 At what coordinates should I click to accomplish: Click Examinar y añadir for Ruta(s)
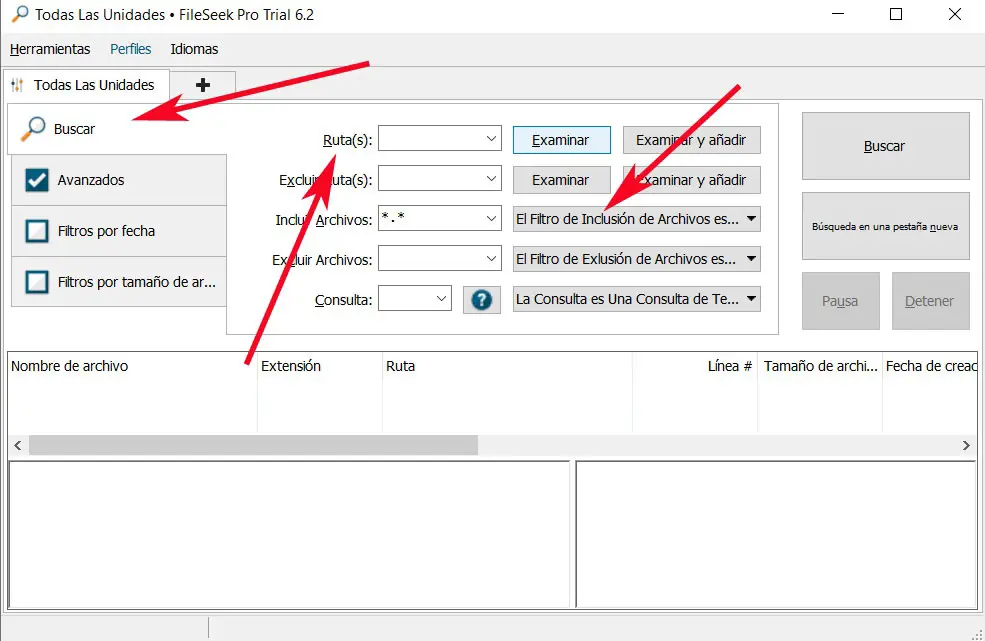(692, 140)
